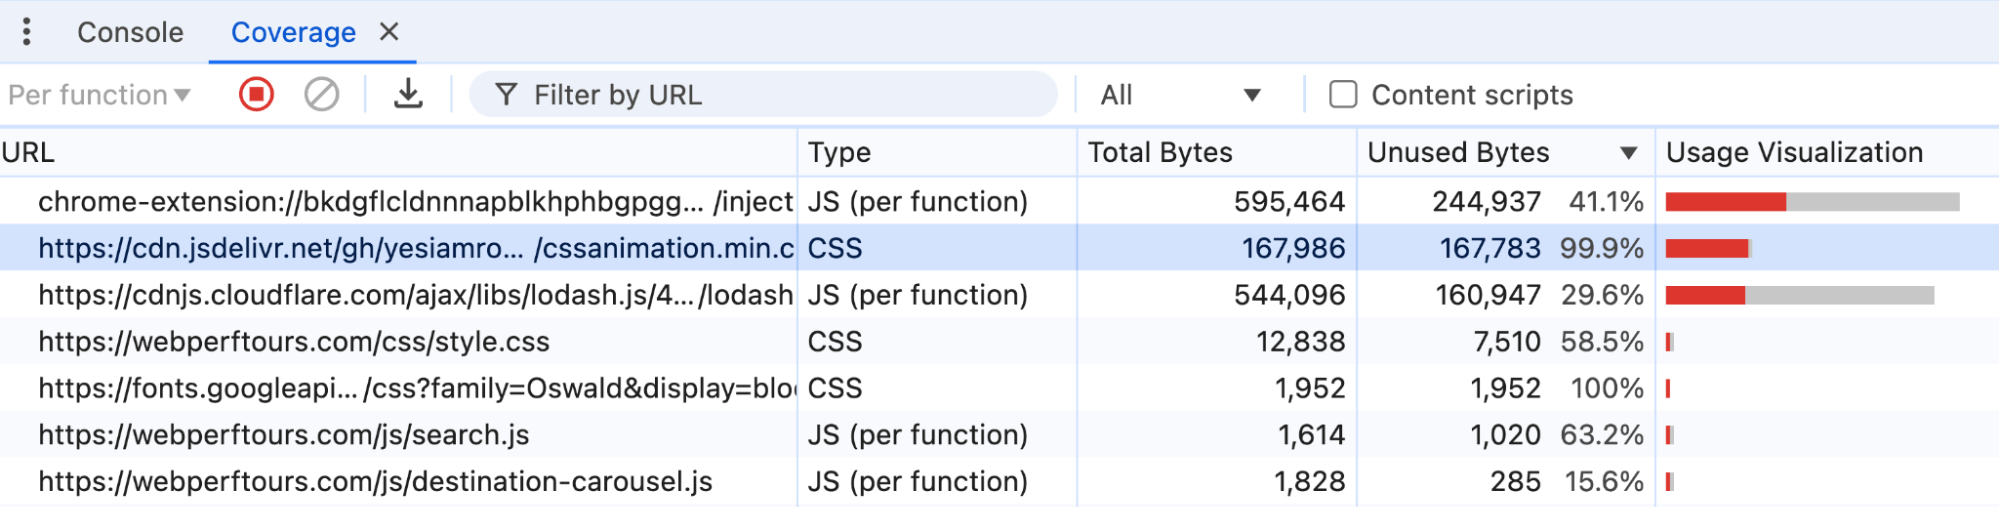
Task: Toggle sort arrow on Unused Bytes
Action: 1628,153
